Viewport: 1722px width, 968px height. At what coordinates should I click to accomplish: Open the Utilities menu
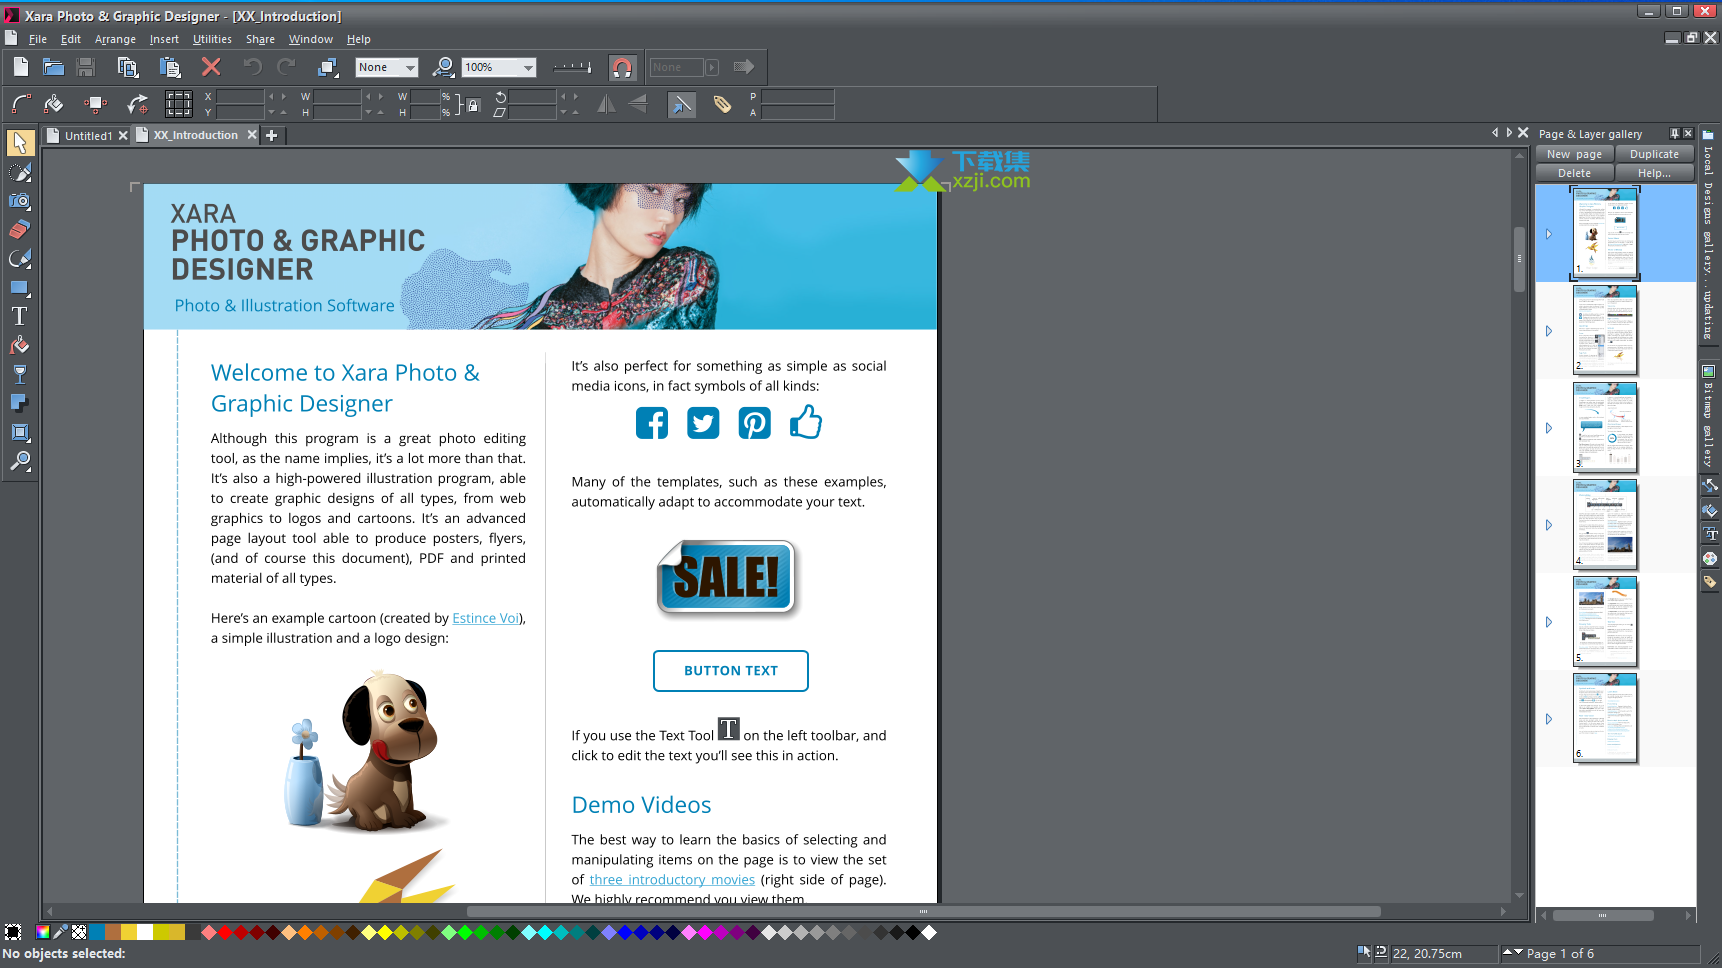click(x=212, y=39)
